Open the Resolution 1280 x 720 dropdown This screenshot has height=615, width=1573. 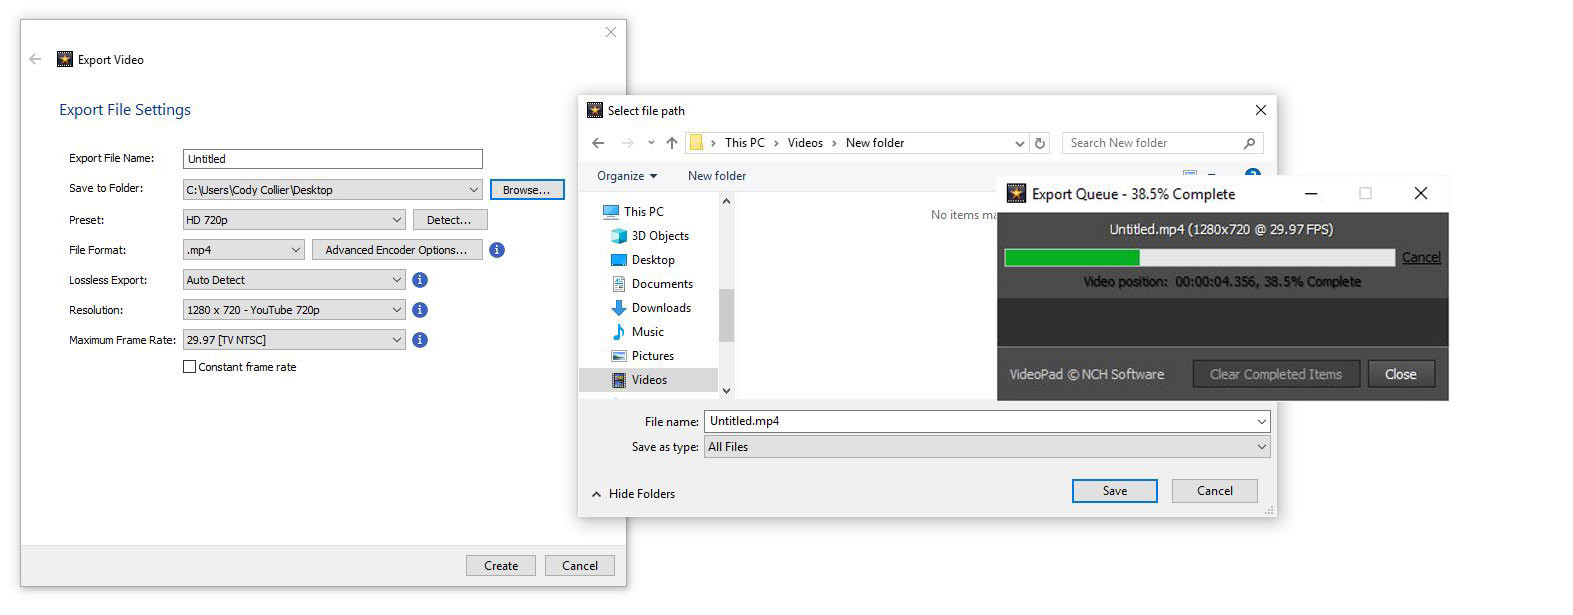point(294,310)
